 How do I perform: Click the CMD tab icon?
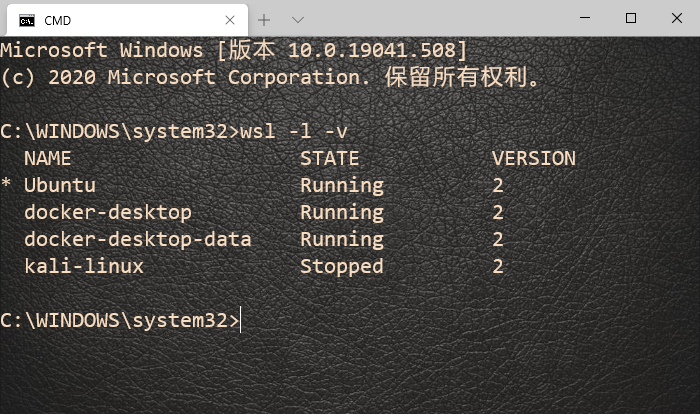click(x=27, y=21)
